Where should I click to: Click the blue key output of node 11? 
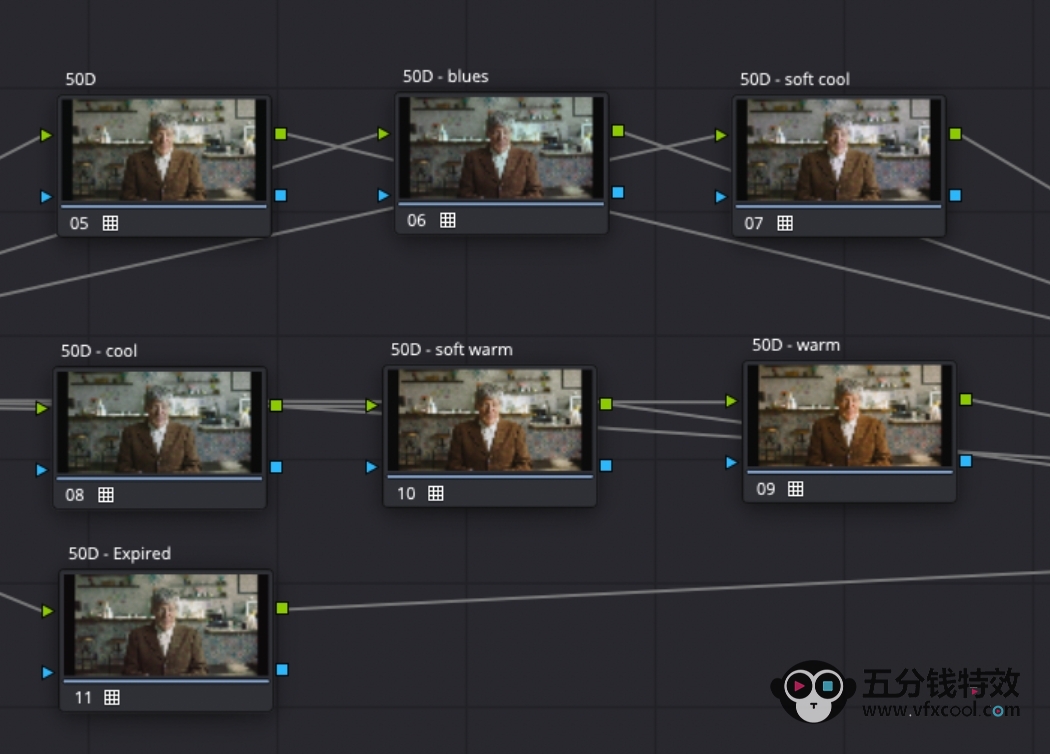coord(282,670)
